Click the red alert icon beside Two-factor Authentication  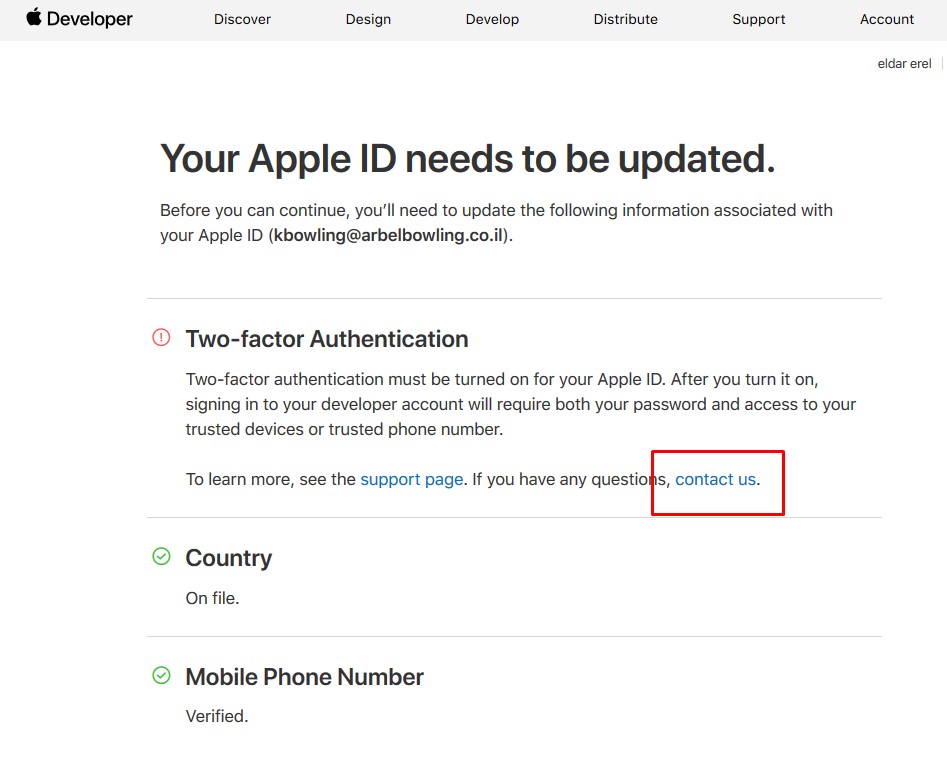[161, 338]
